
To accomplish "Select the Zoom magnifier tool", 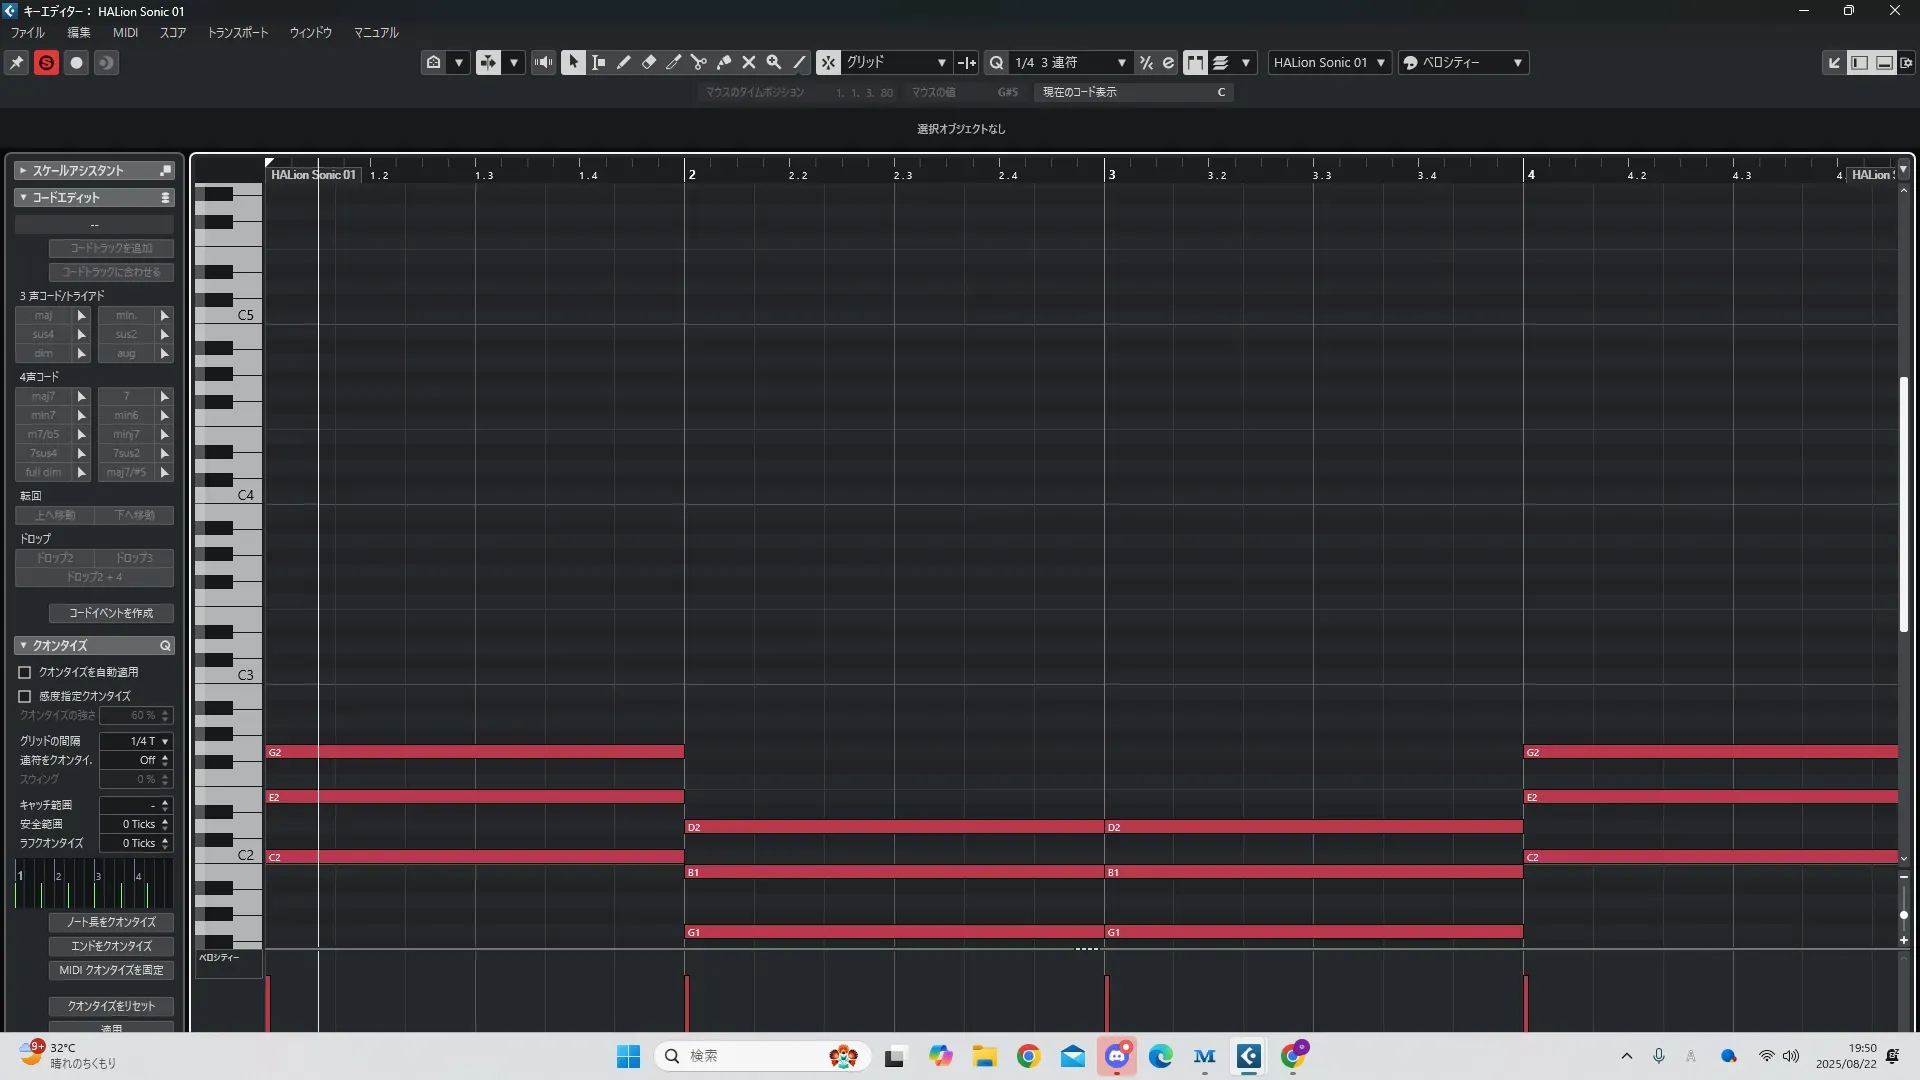I will click(x=773, y=62).
